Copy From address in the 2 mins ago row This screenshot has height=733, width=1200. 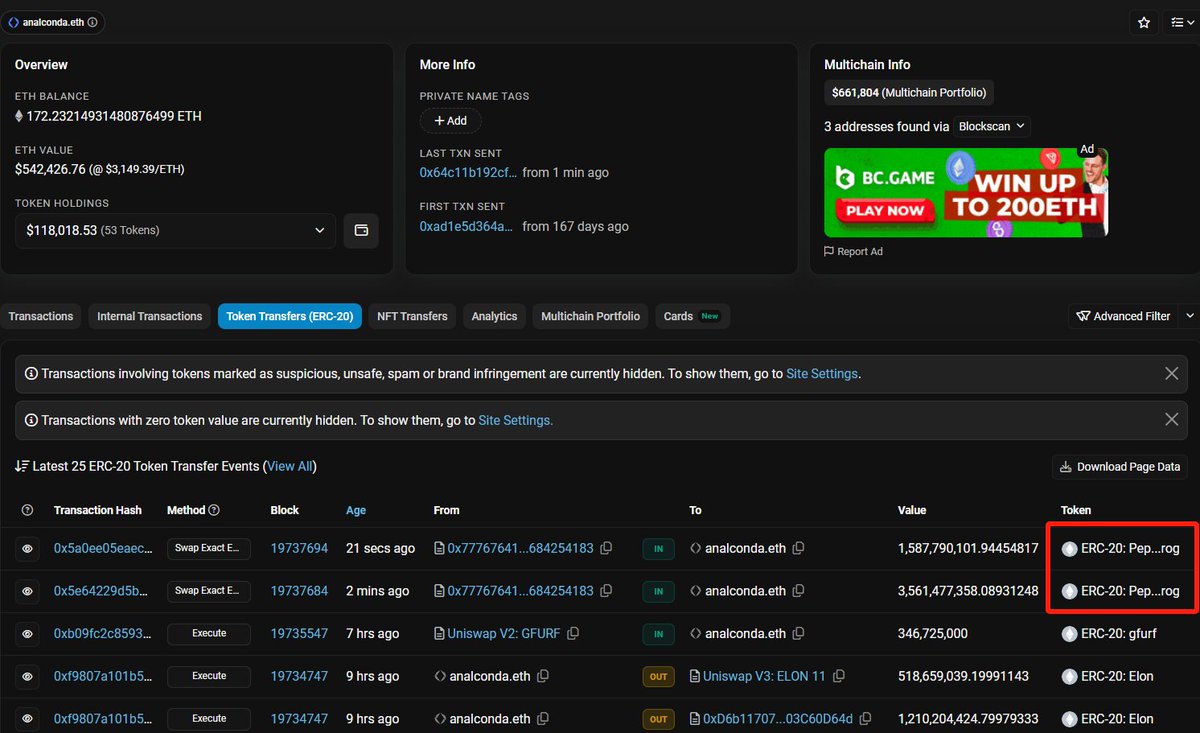pos(606,591)
